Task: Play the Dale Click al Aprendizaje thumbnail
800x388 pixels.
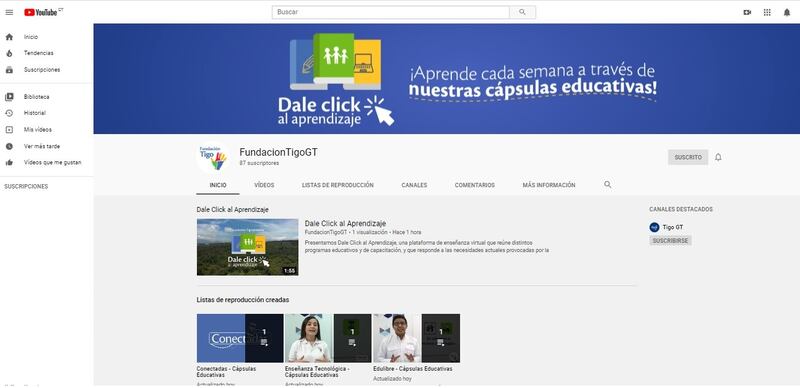Action: point(247,247)
